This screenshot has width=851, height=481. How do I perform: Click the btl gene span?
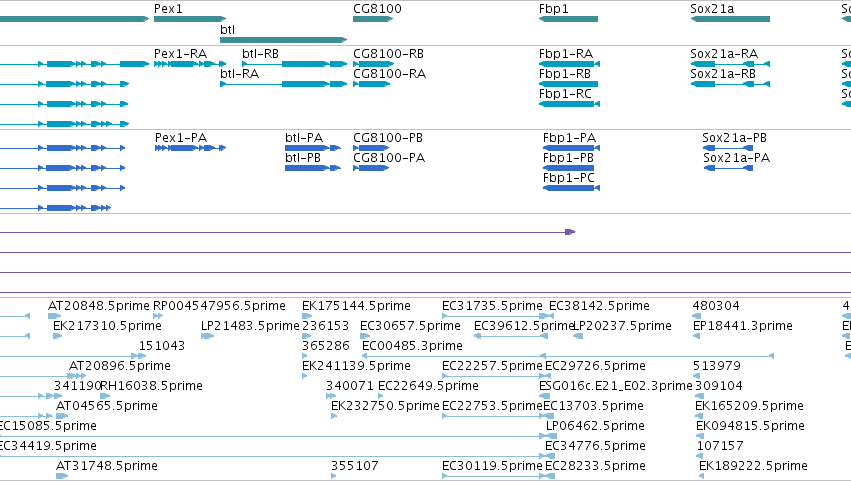pos(283,40)
